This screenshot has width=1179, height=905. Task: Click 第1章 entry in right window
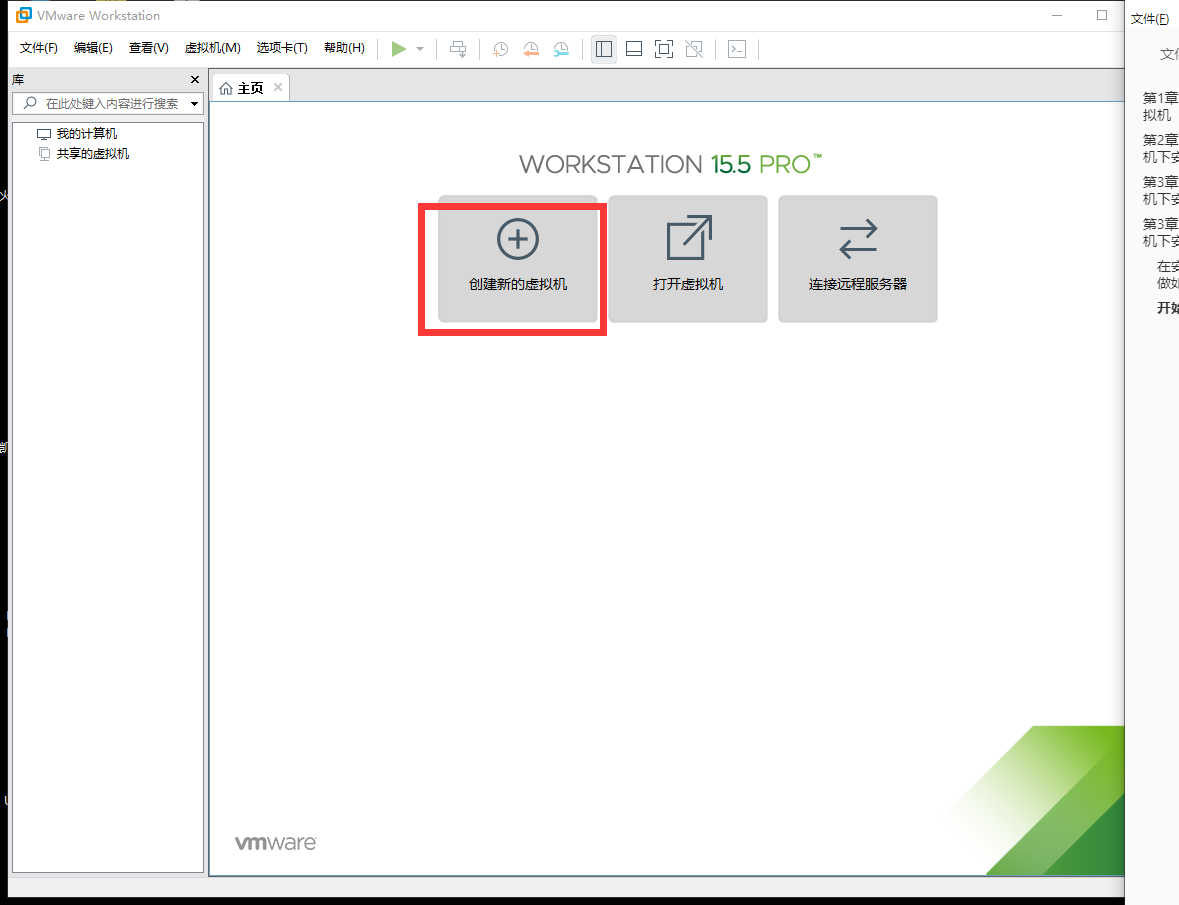pyautogui.click(x=1160, y=107)
